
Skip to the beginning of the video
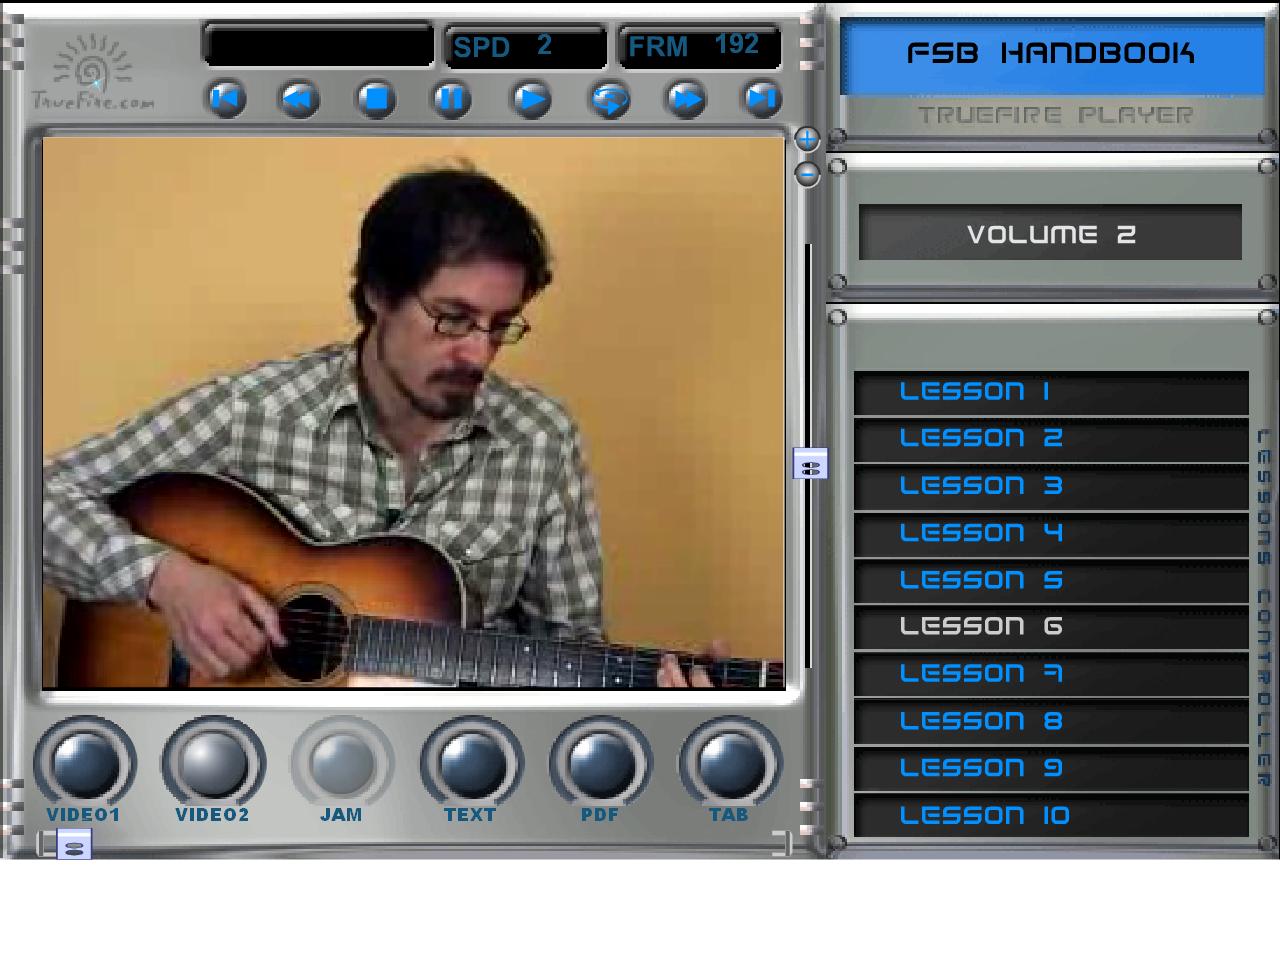[226, 98]
